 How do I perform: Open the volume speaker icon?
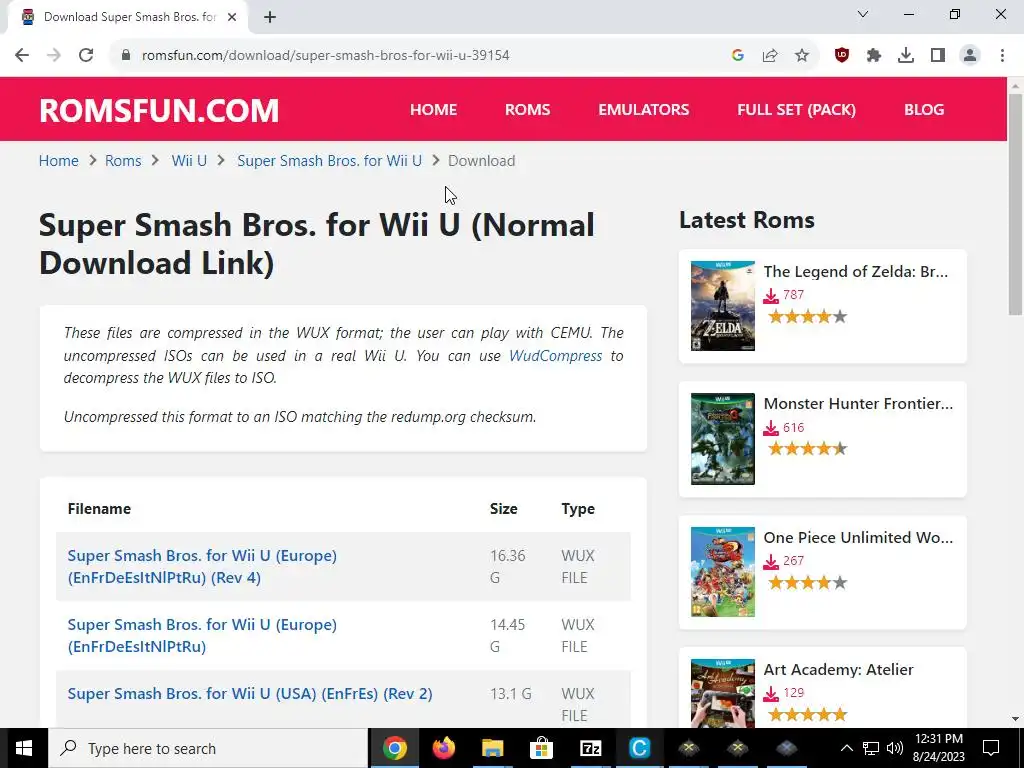(895, 748)
